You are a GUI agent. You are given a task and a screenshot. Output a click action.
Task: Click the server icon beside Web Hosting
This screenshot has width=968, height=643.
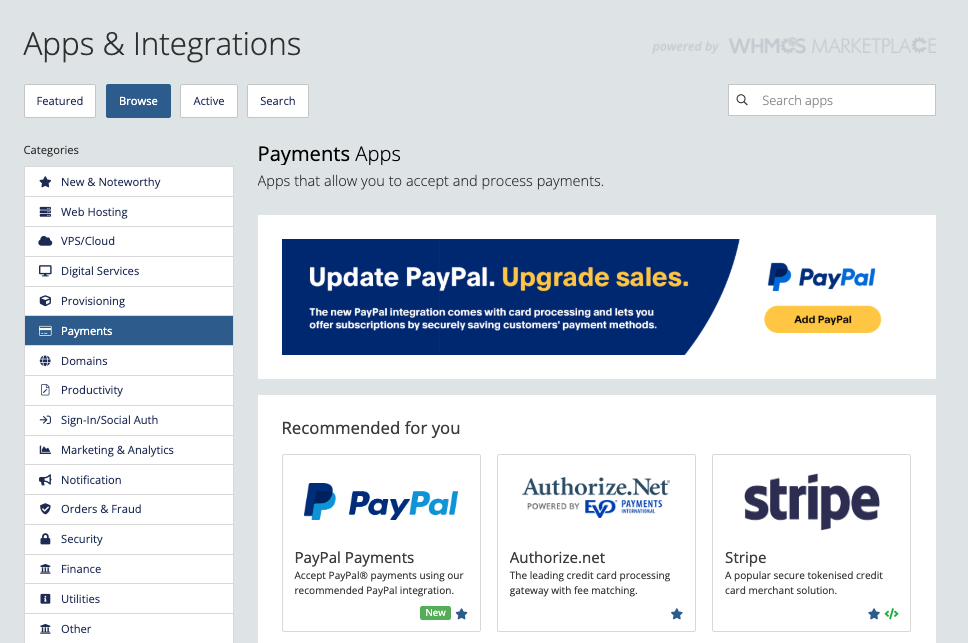click(x=45, y=212)
